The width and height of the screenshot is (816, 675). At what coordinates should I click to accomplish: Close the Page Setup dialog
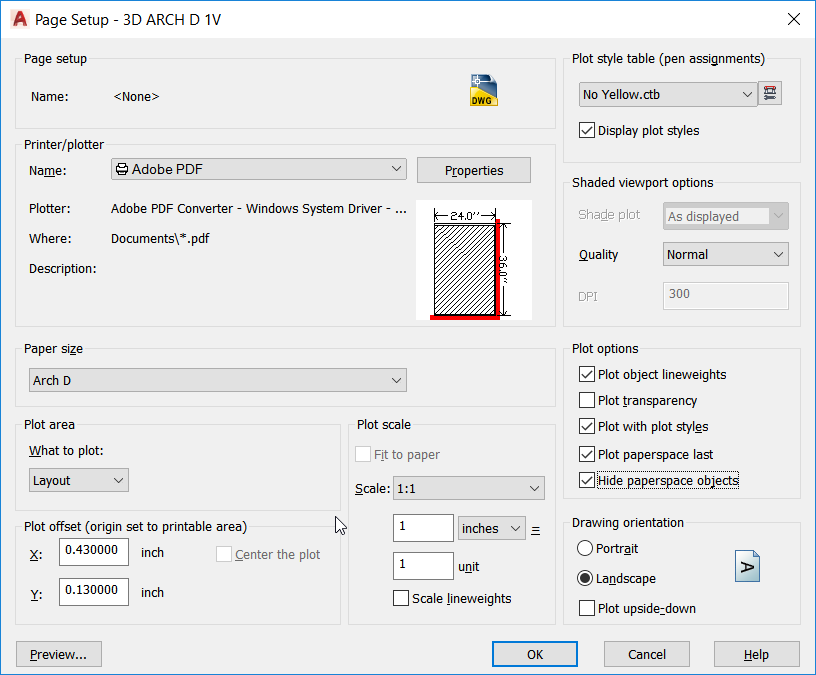click(794, 19)
